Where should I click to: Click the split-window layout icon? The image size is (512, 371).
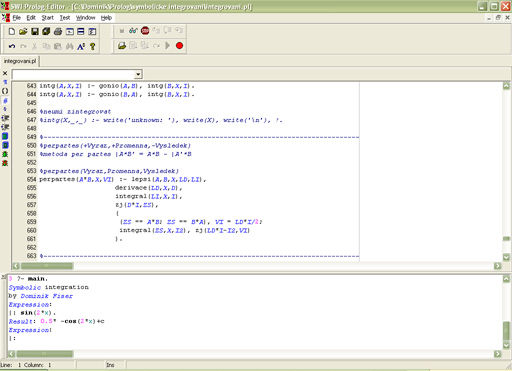81,31
